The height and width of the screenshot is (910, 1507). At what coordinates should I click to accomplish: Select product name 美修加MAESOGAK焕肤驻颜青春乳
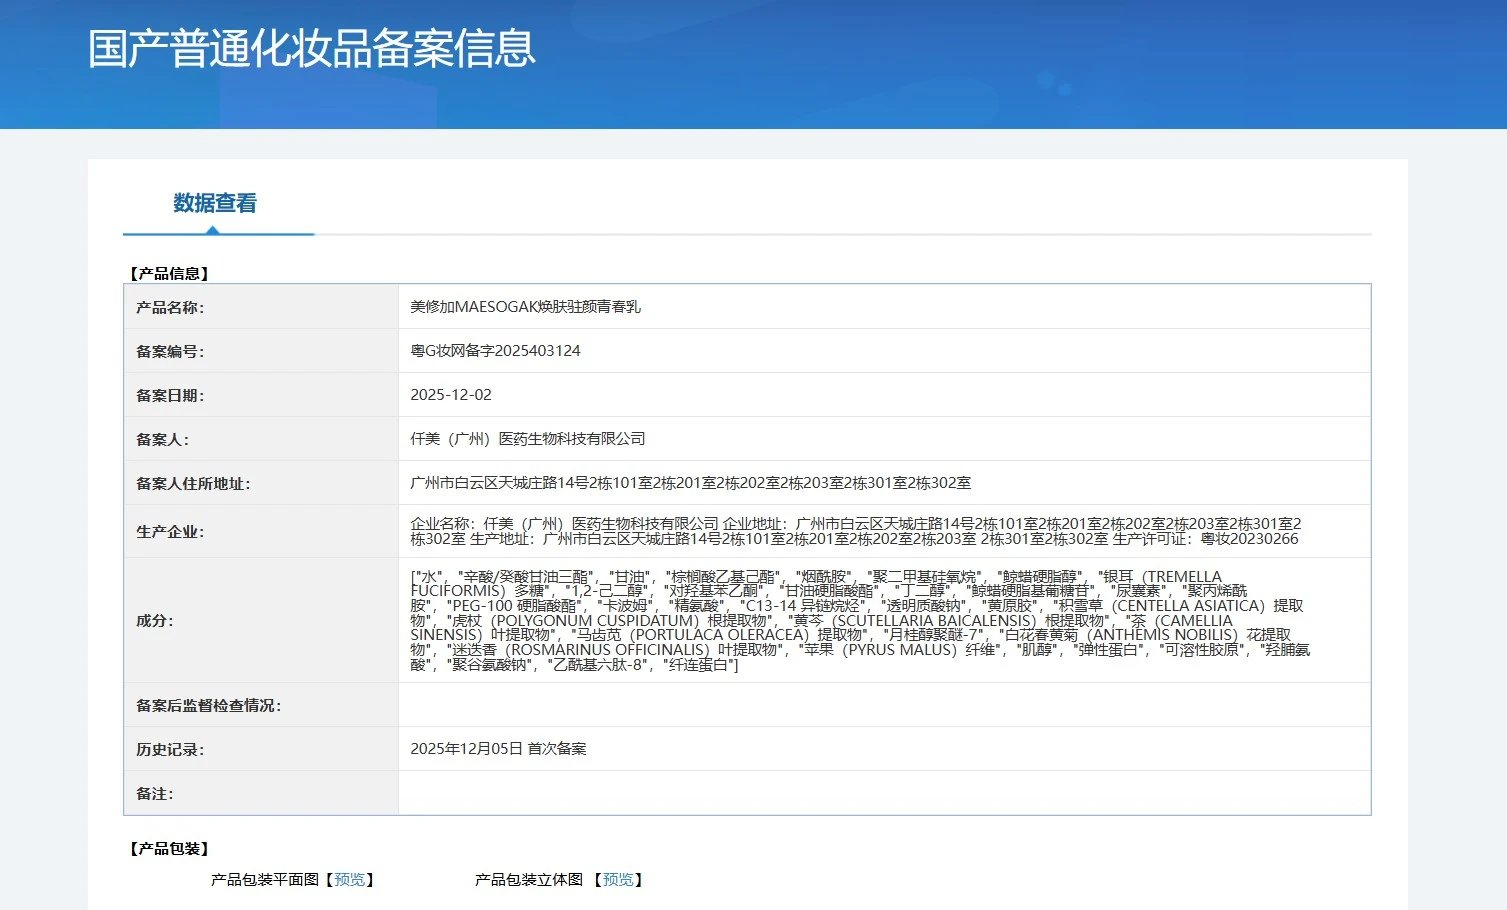click(525, 307)
